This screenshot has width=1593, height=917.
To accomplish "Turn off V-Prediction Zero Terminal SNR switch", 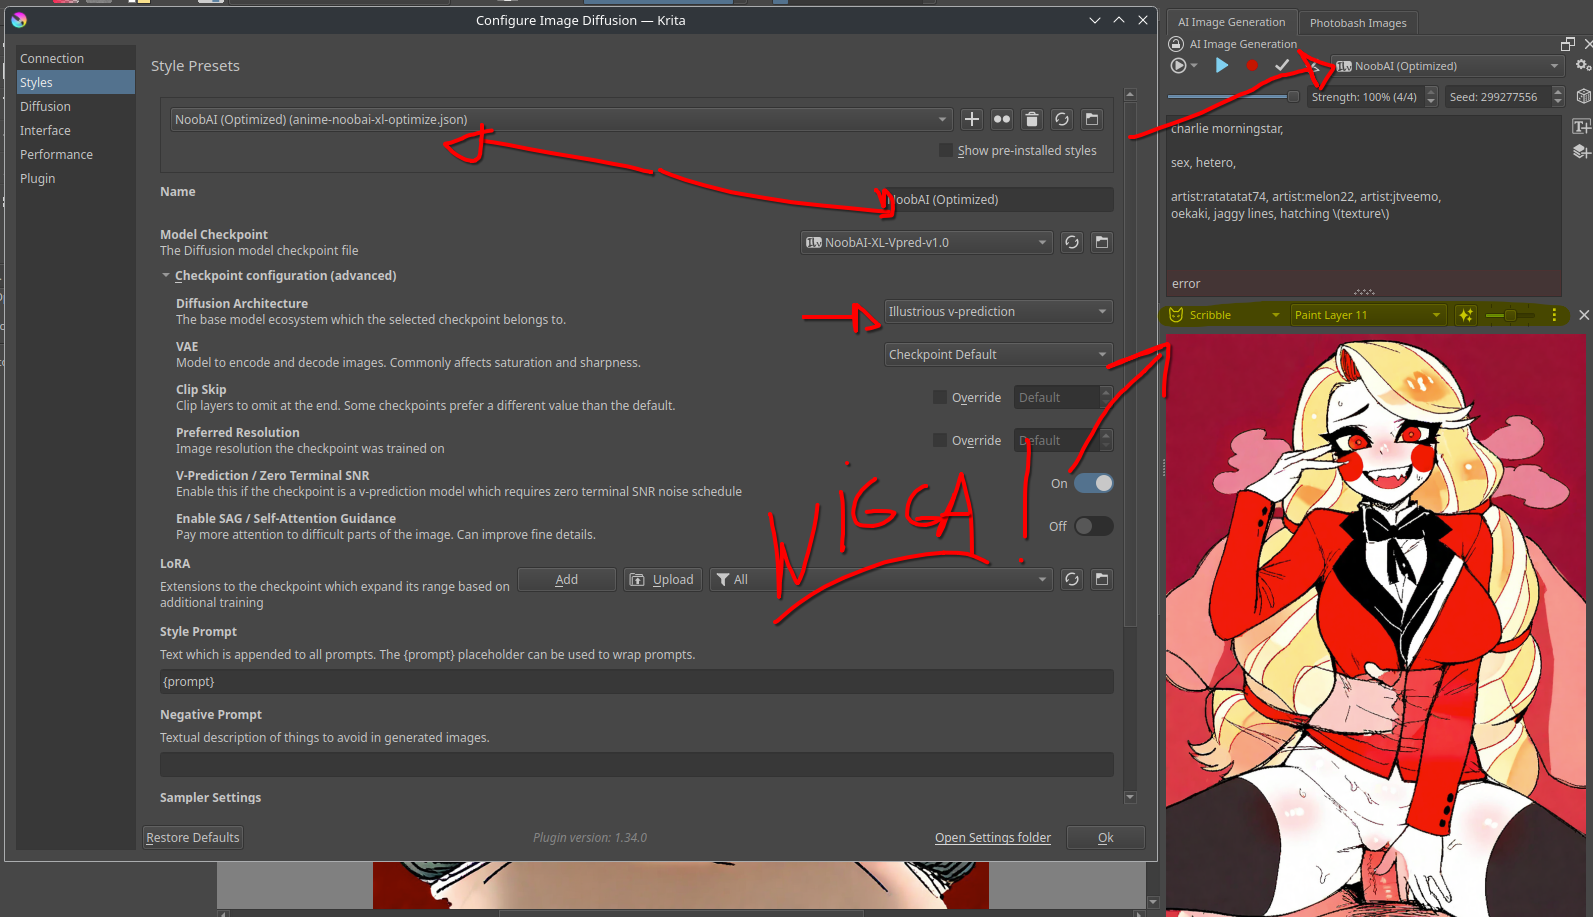I will tap(1094, 483).
